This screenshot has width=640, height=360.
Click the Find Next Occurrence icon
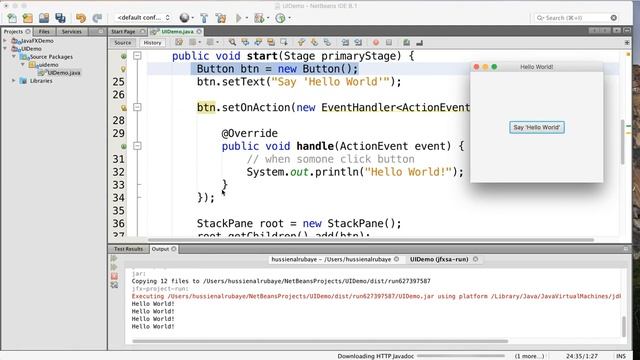[258, 42]
